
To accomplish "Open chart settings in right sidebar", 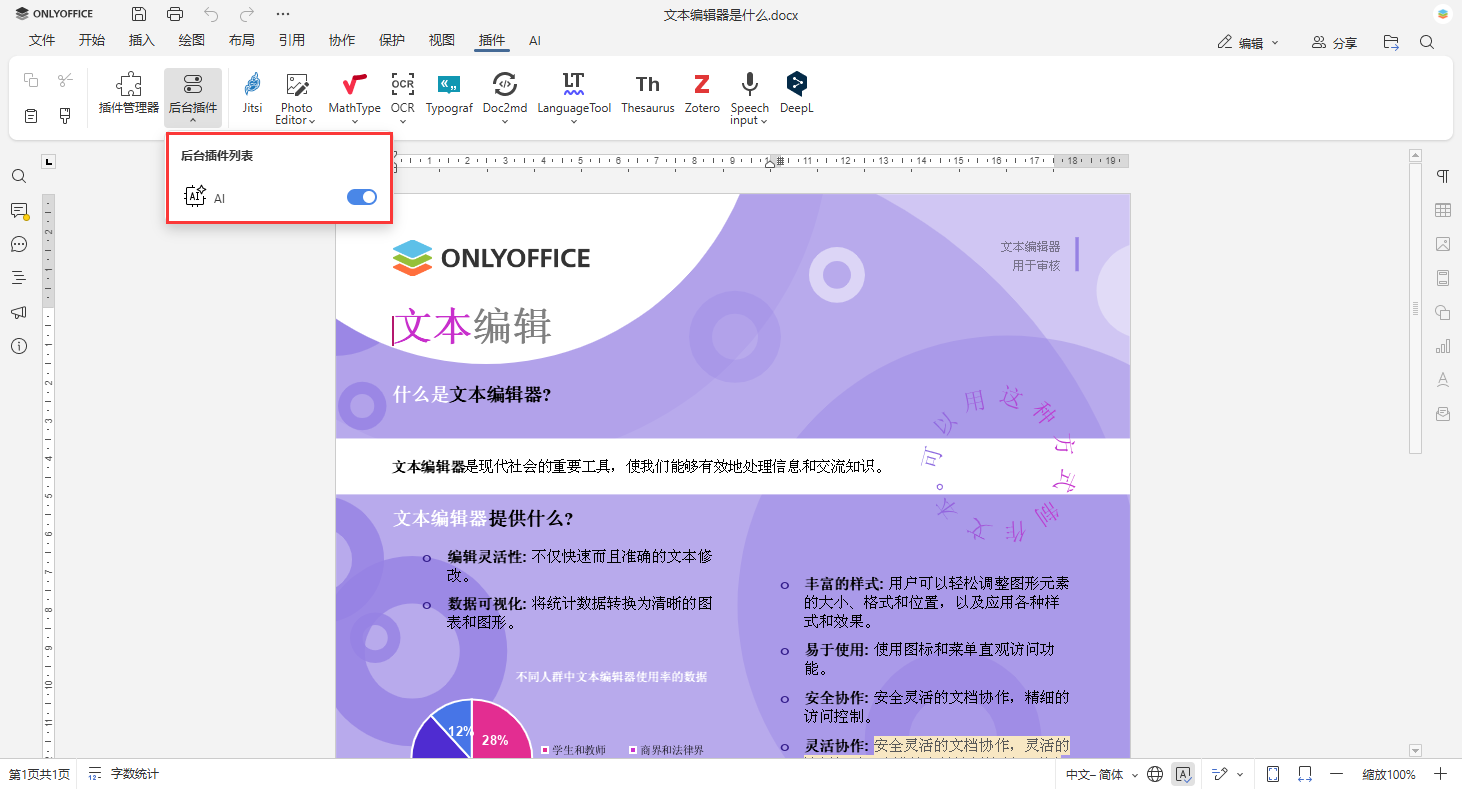I will pyautogui.click(x=1443, y=346).
